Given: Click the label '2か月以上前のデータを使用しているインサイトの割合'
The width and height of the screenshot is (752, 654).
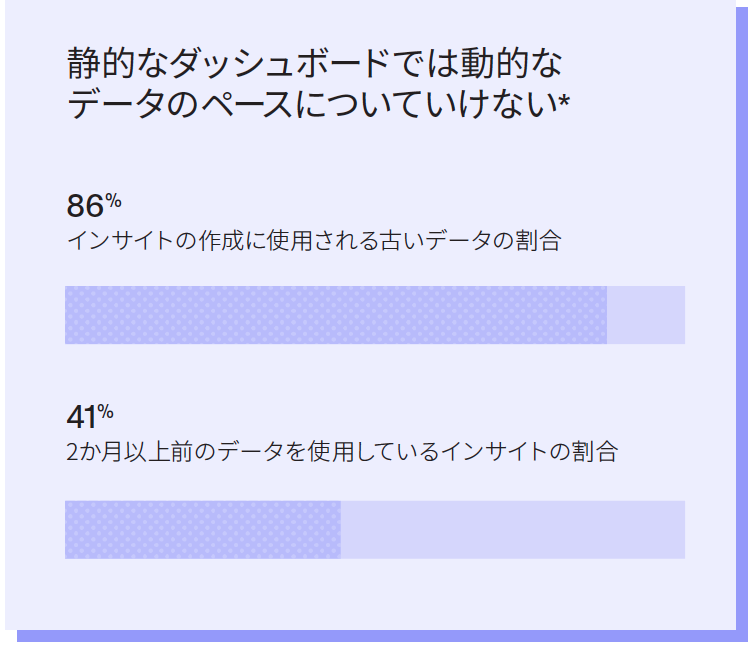Looking at the screenshot, I should [x=342, y=452].
